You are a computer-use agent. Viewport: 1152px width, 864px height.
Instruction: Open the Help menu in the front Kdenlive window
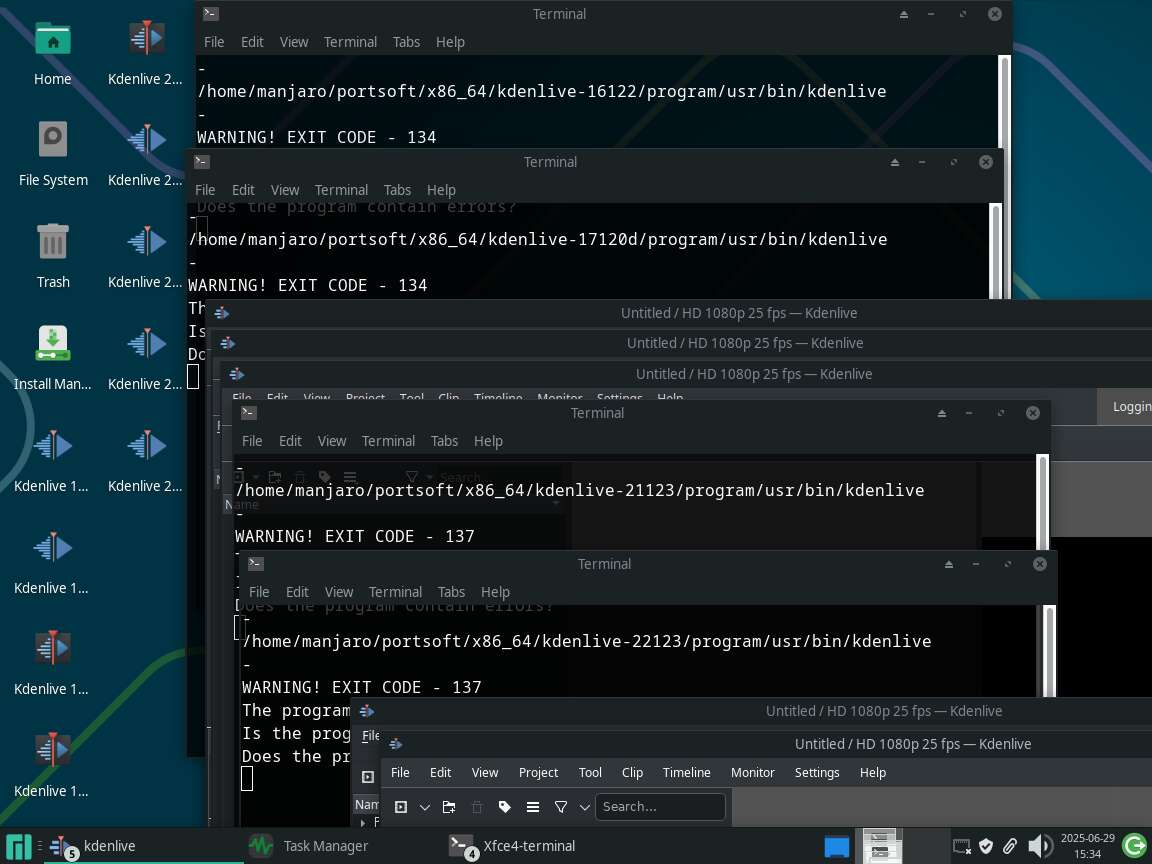click(873, 772)
